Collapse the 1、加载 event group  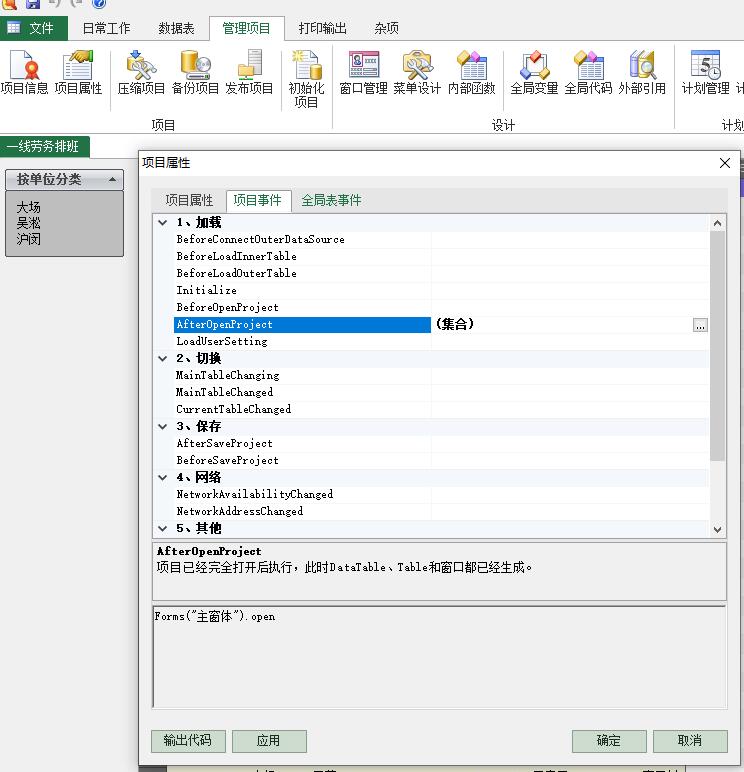163,223
